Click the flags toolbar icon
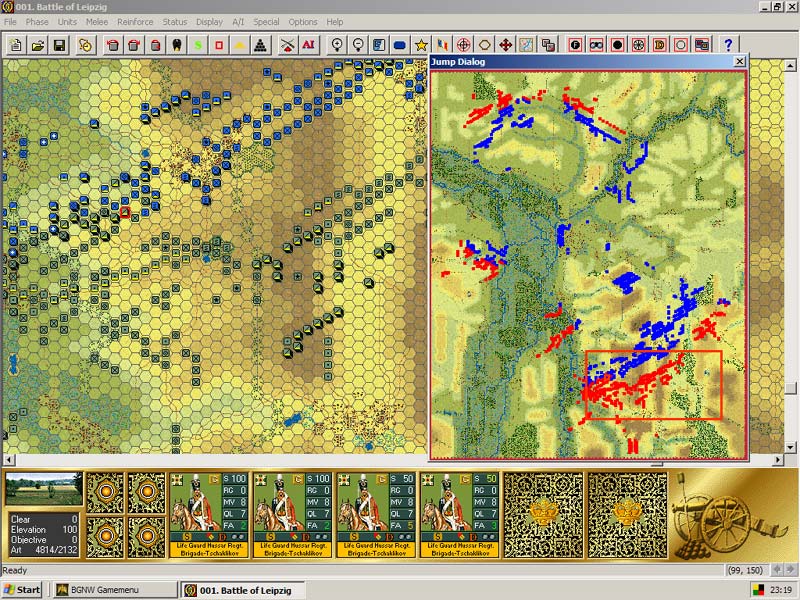 (442, 45)
